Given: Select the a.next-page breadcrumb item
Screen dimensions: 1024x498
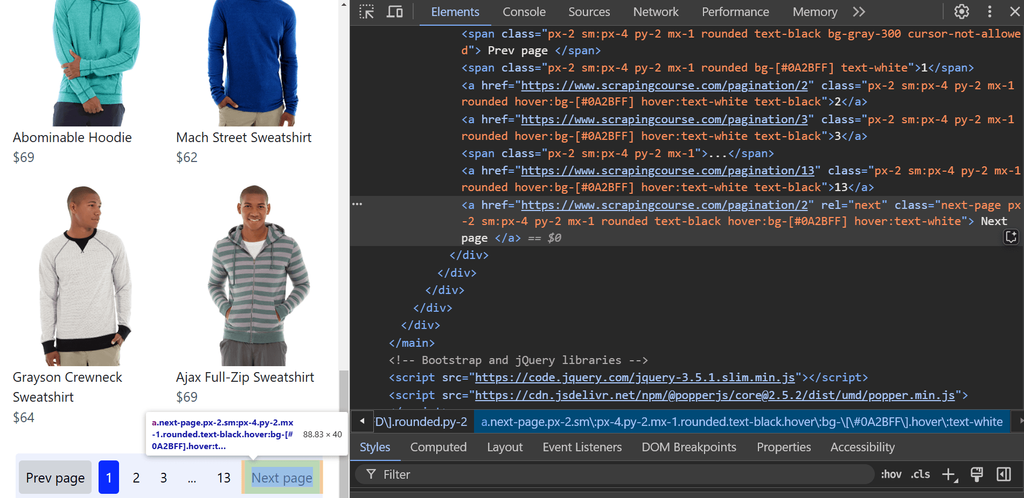Looking at the screenshot, I should 741,422.
